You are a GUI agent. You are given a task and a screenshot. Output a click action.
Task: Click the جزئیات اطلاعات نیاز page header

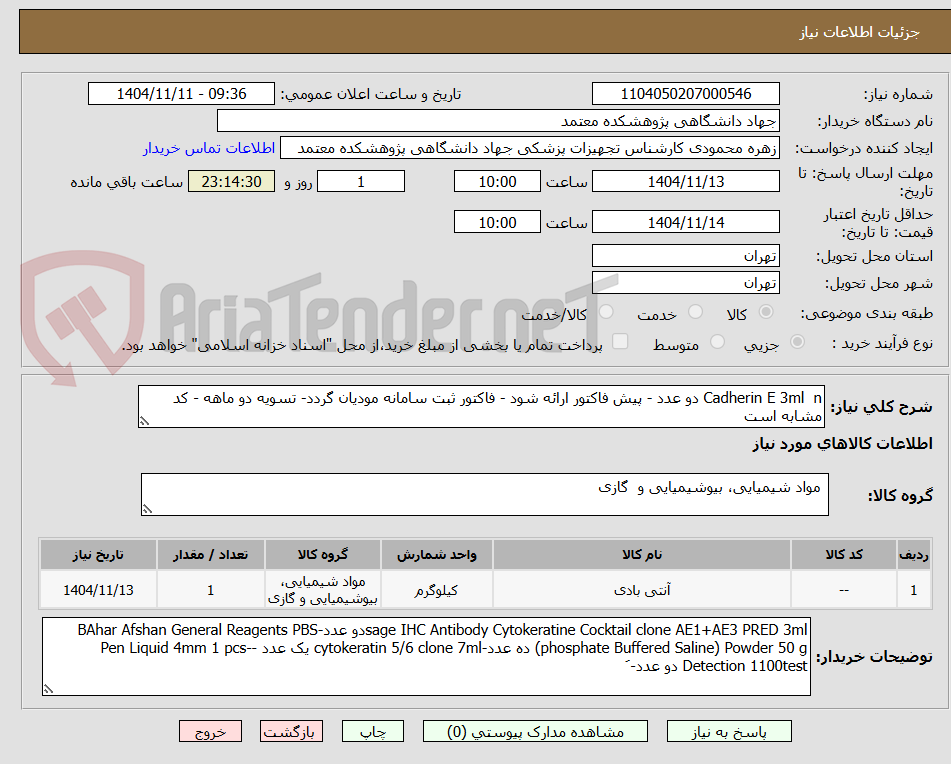coord(859,32)
